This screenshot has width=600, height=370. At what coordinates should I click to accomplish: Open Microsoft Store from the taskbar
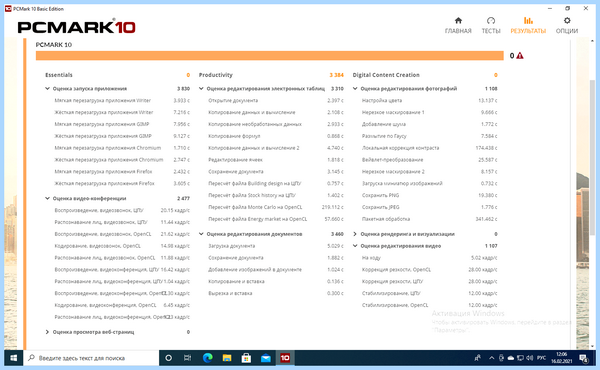[x=246, y=358]
